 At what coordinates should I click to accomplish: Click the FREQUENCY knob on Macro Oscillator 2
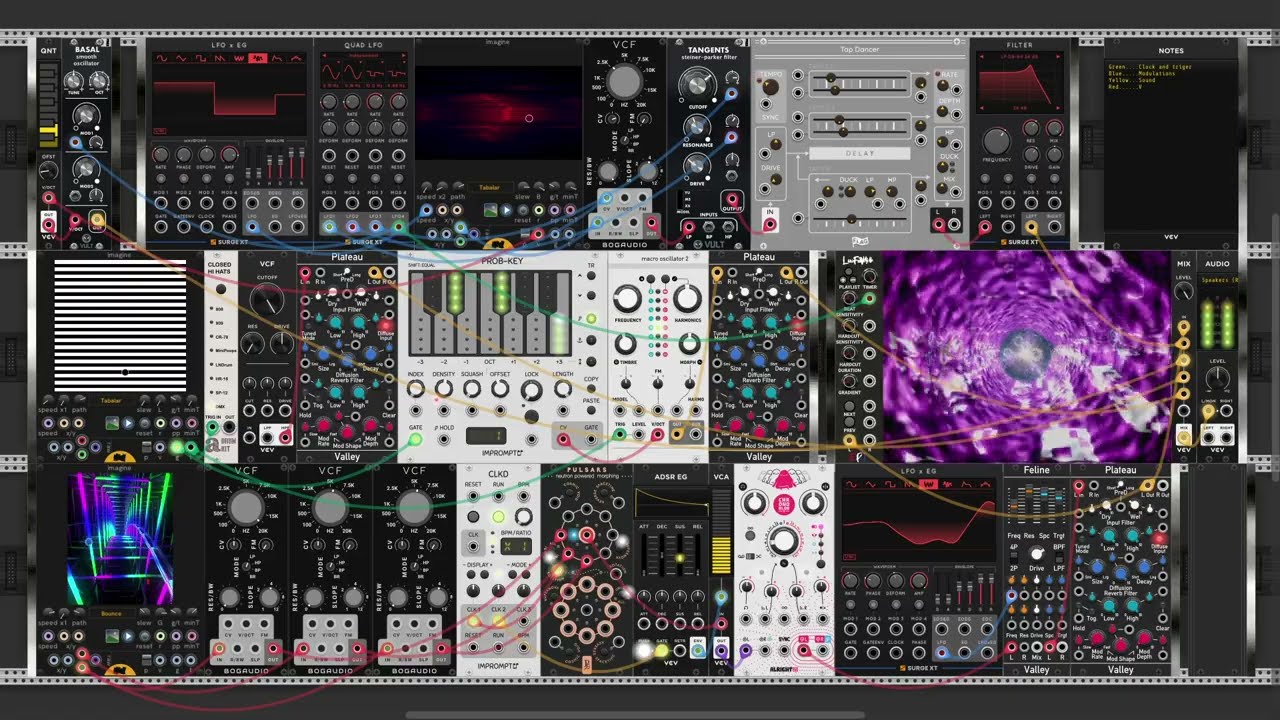(628, 297)
